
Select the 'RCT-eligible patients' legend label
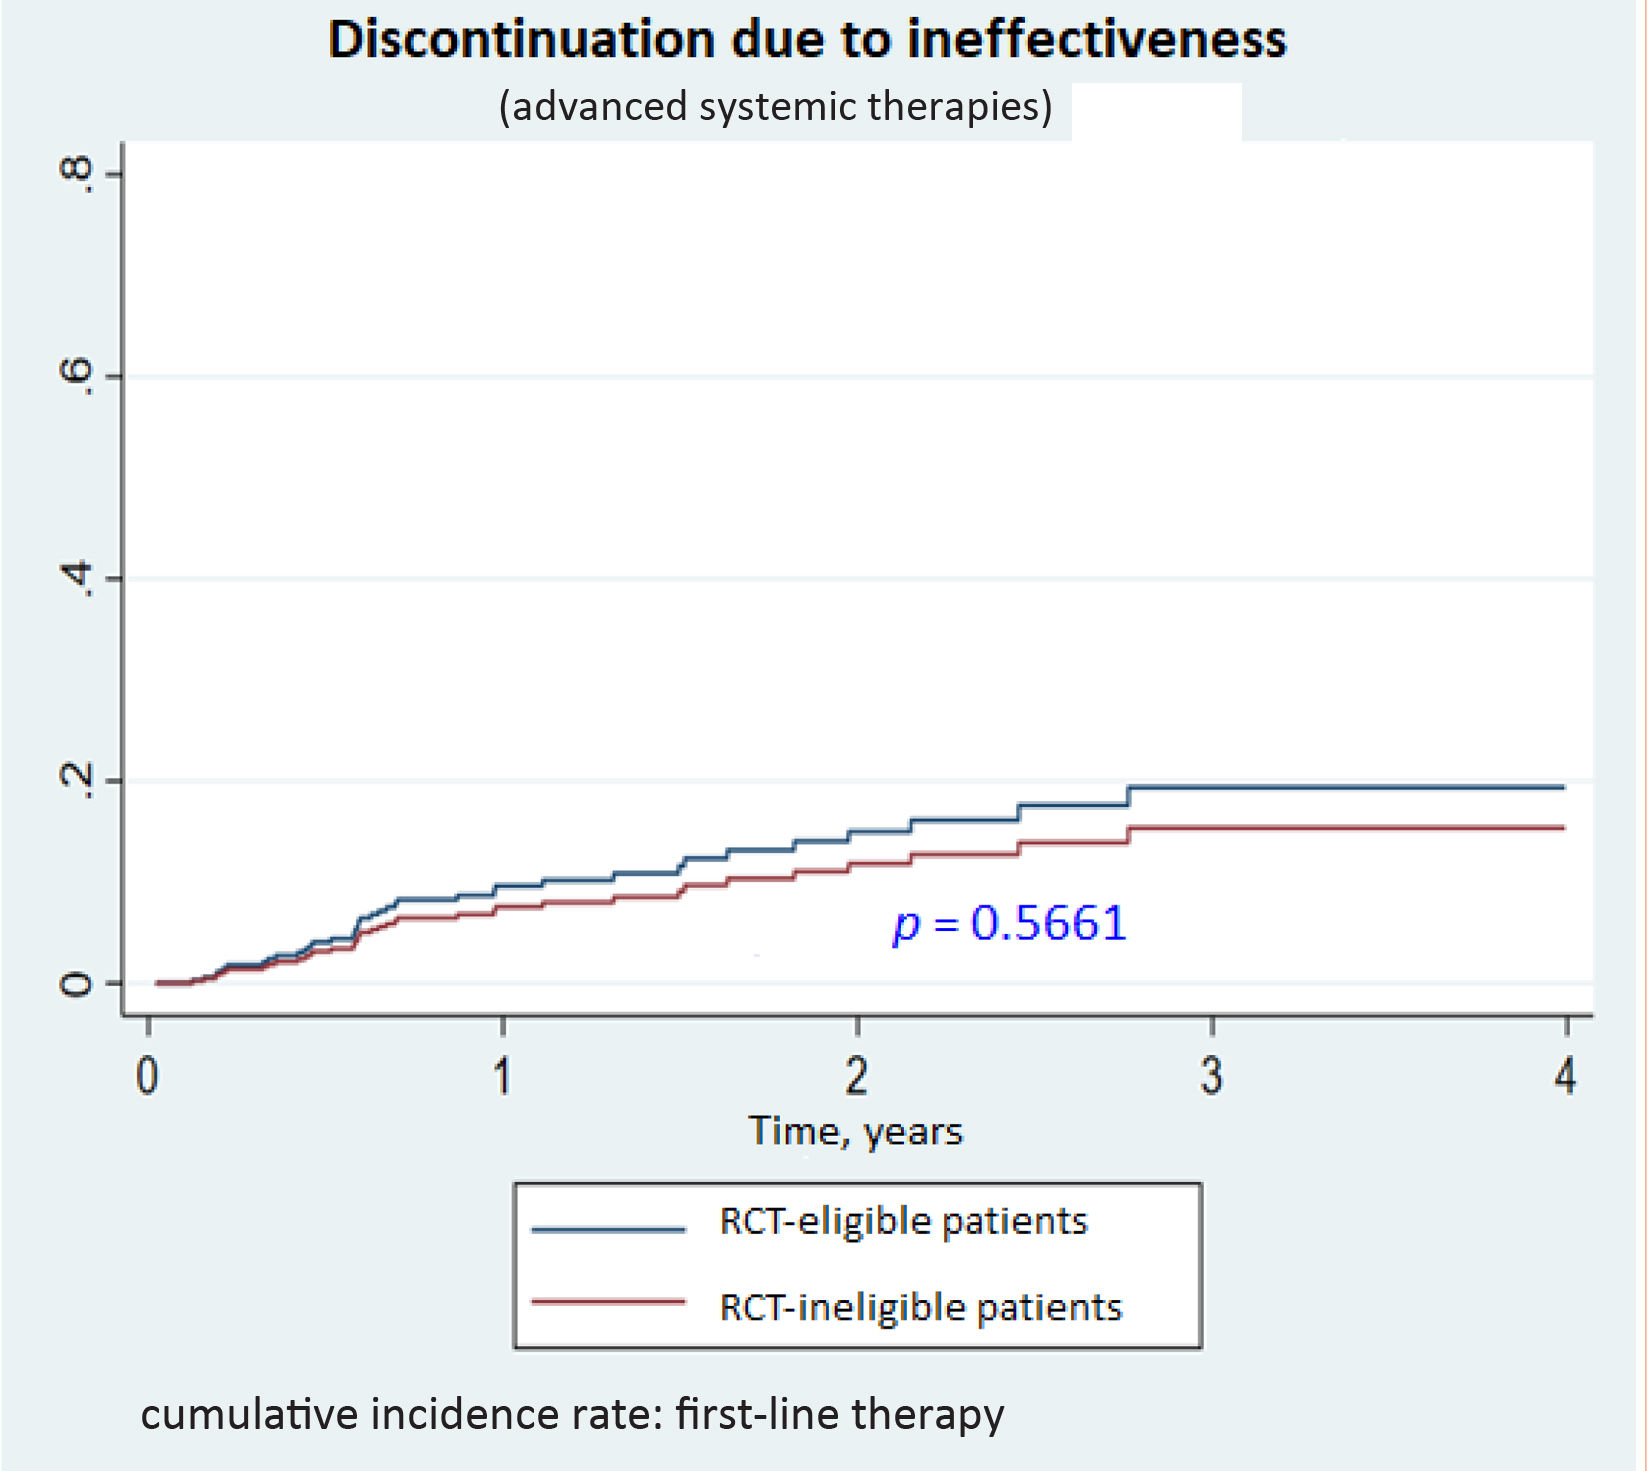[x=903, y=1222]
